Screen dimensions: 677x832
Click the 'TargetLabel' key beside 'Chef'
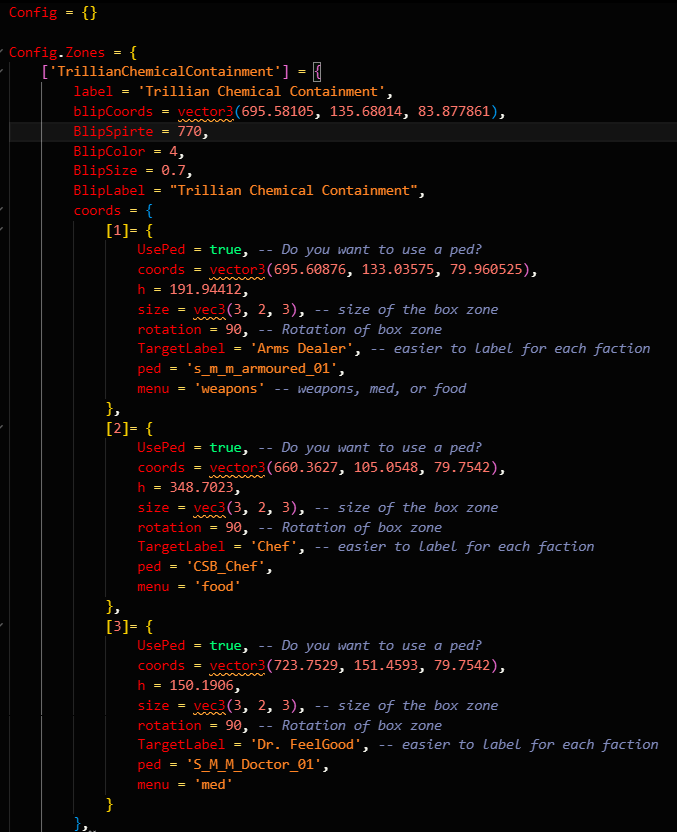pos(181,547)
